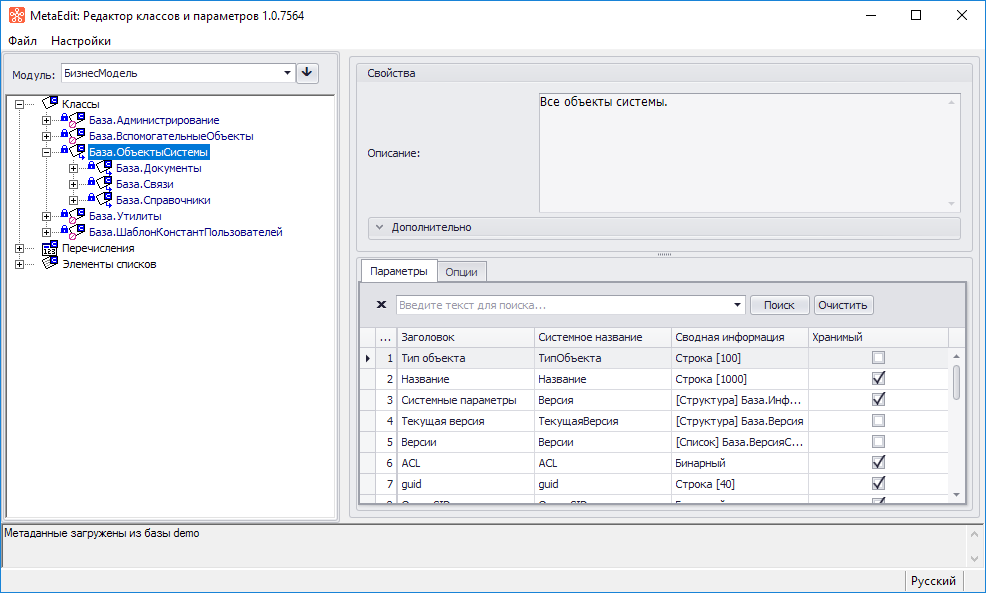Click the download arrow button beside the module selector

pyautogui.click(x=307, y=73)
